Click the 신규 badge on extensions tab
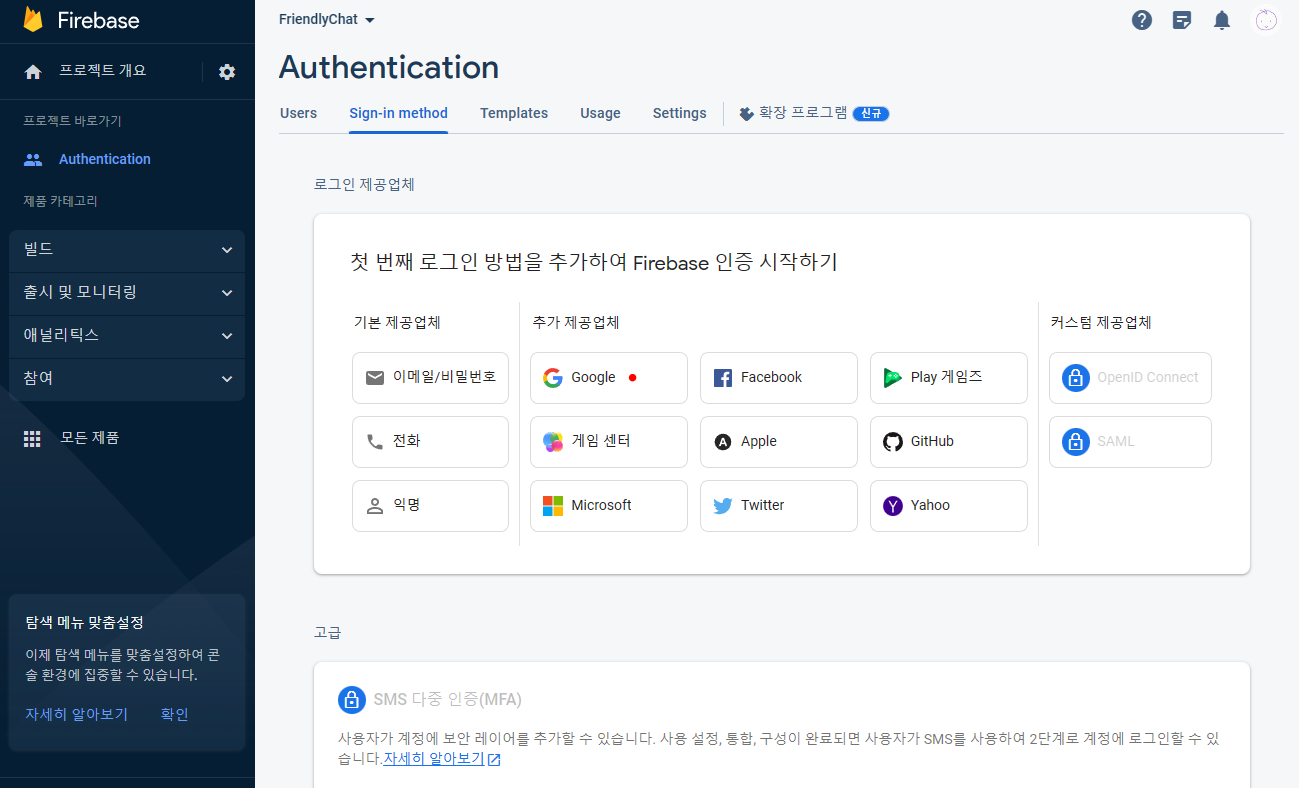 point(871,114)
